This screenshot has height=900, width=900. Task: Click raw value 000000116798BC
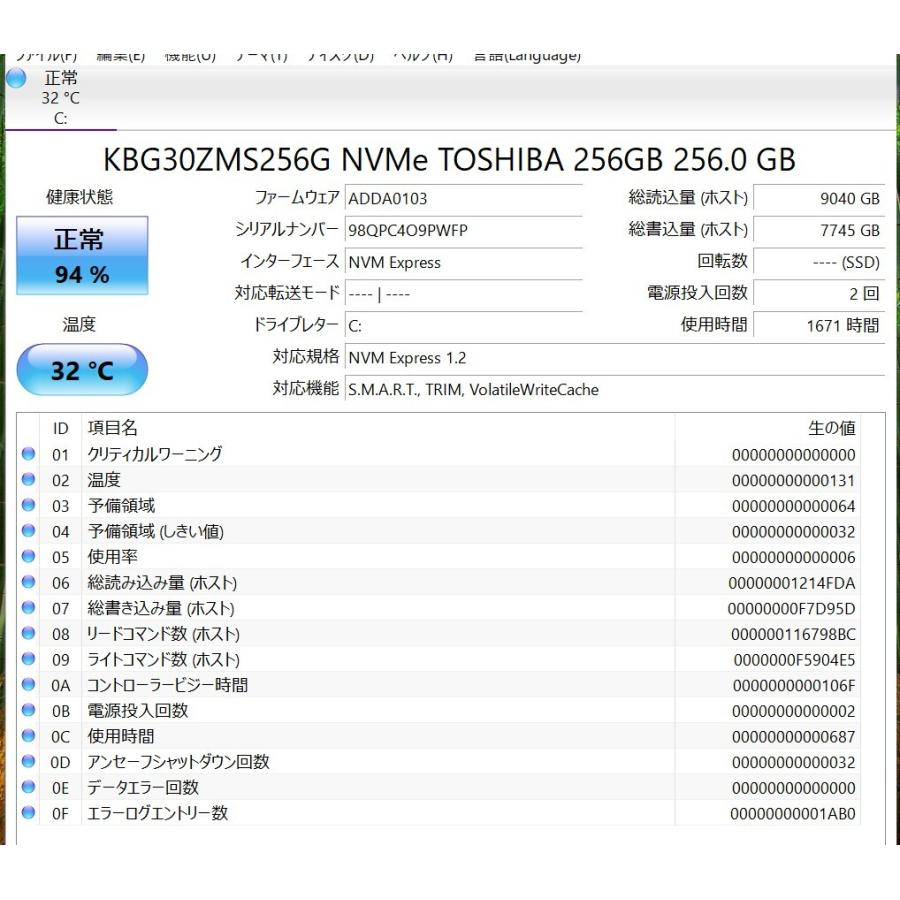[793, 634]
